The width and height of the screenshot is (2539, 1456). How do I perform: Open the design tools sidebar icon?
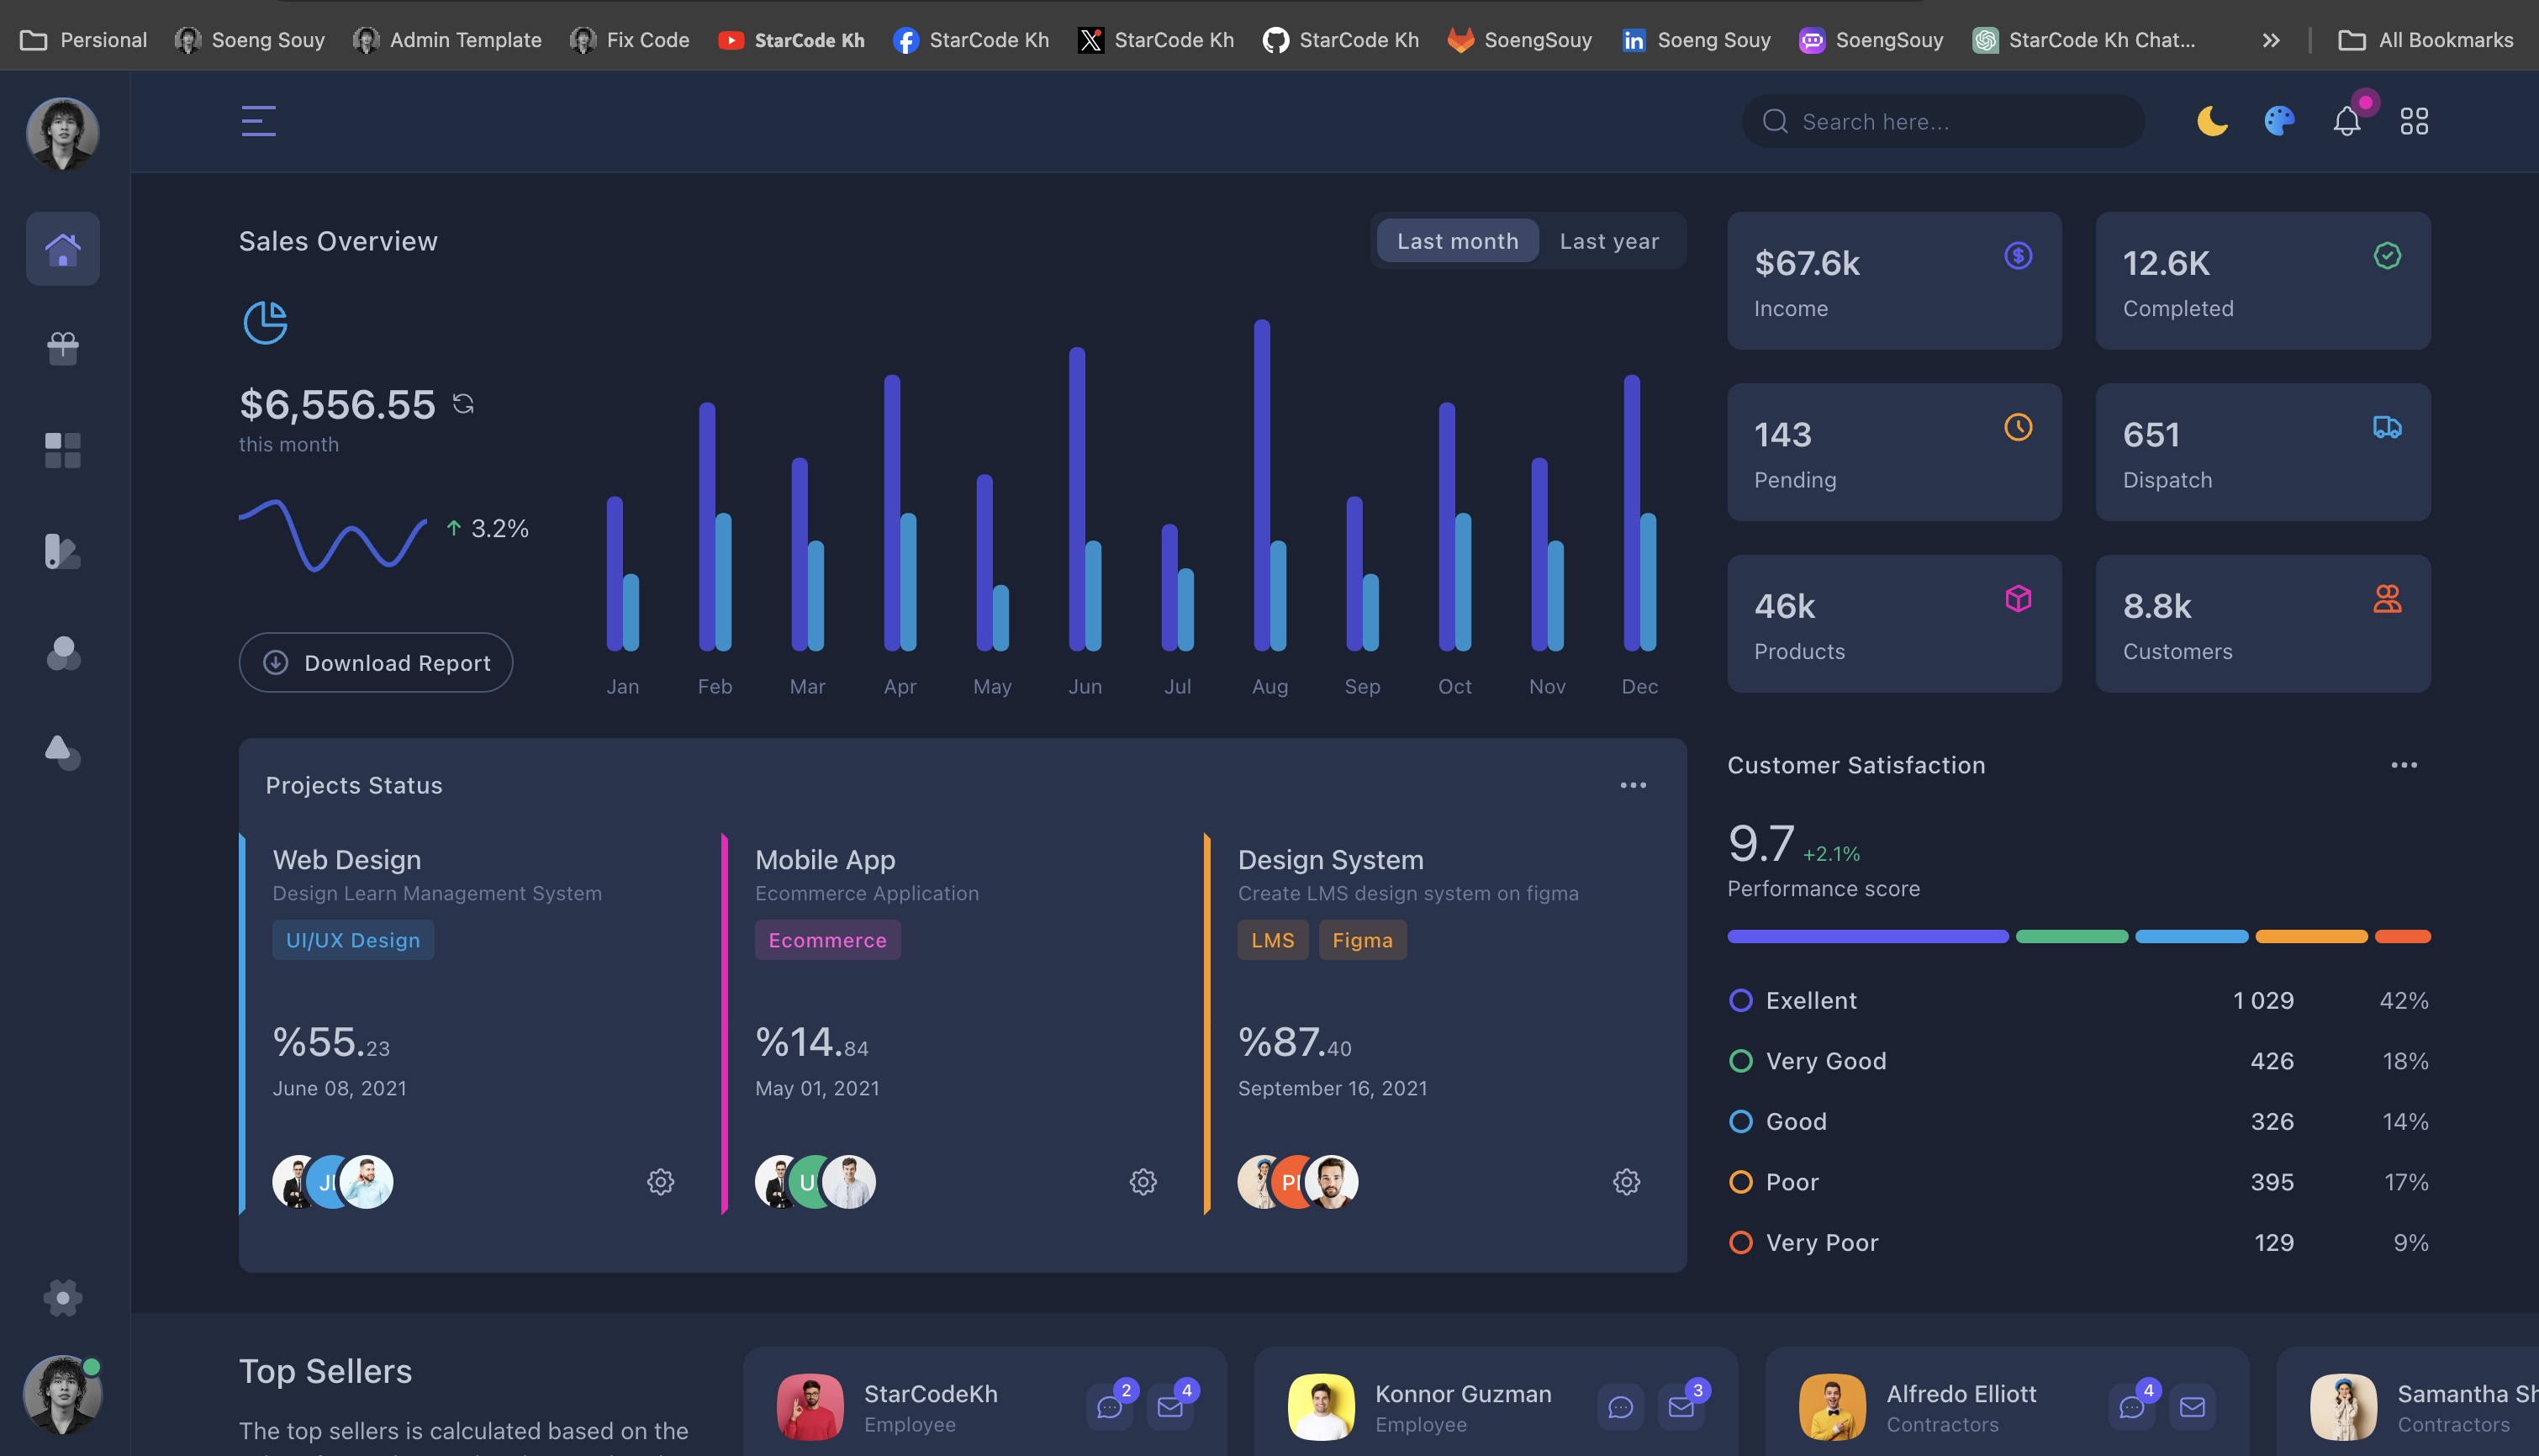click(x=62, y=551)
